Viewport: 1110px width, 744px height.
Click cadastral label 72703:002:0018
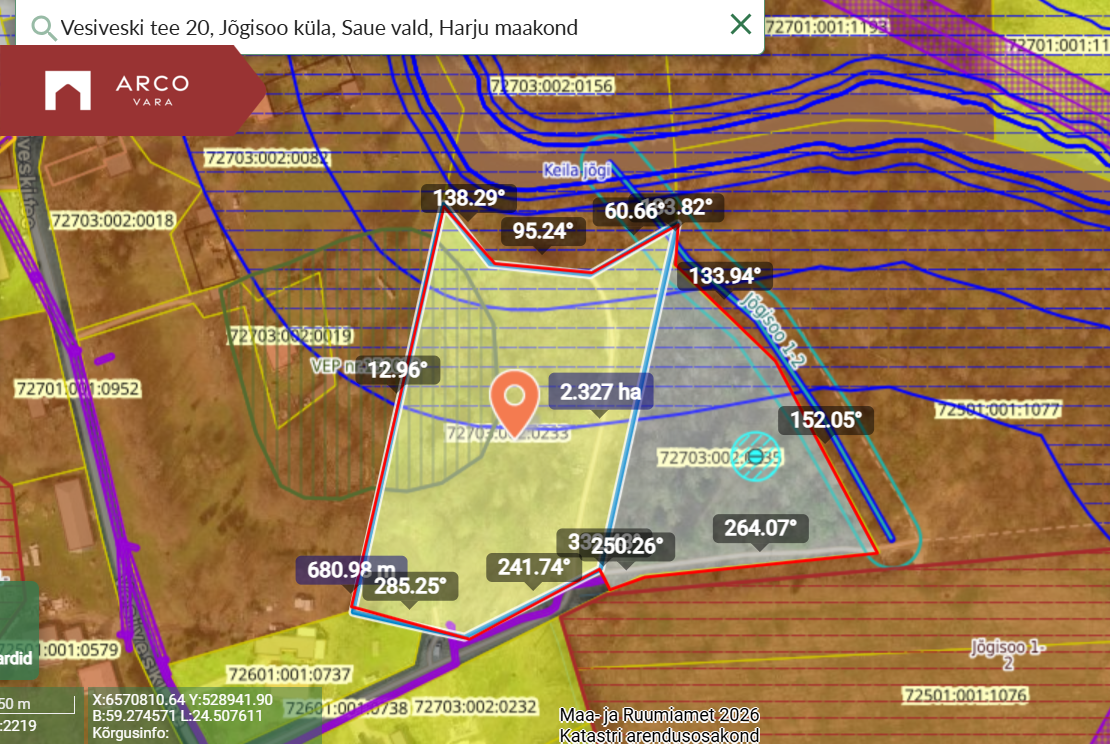pos(113,221)
